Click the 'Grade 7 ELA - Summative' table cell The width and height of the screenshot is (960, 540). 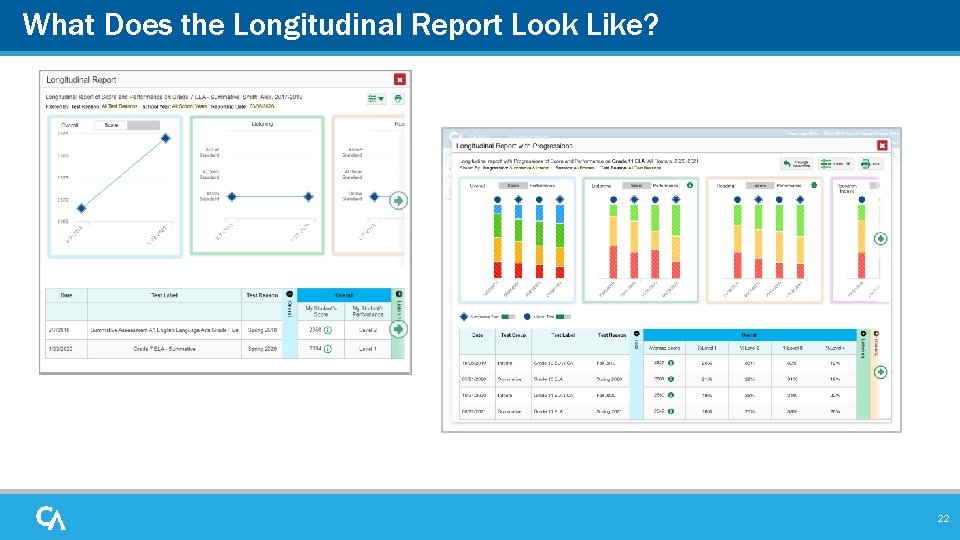[x=164, y=349]
